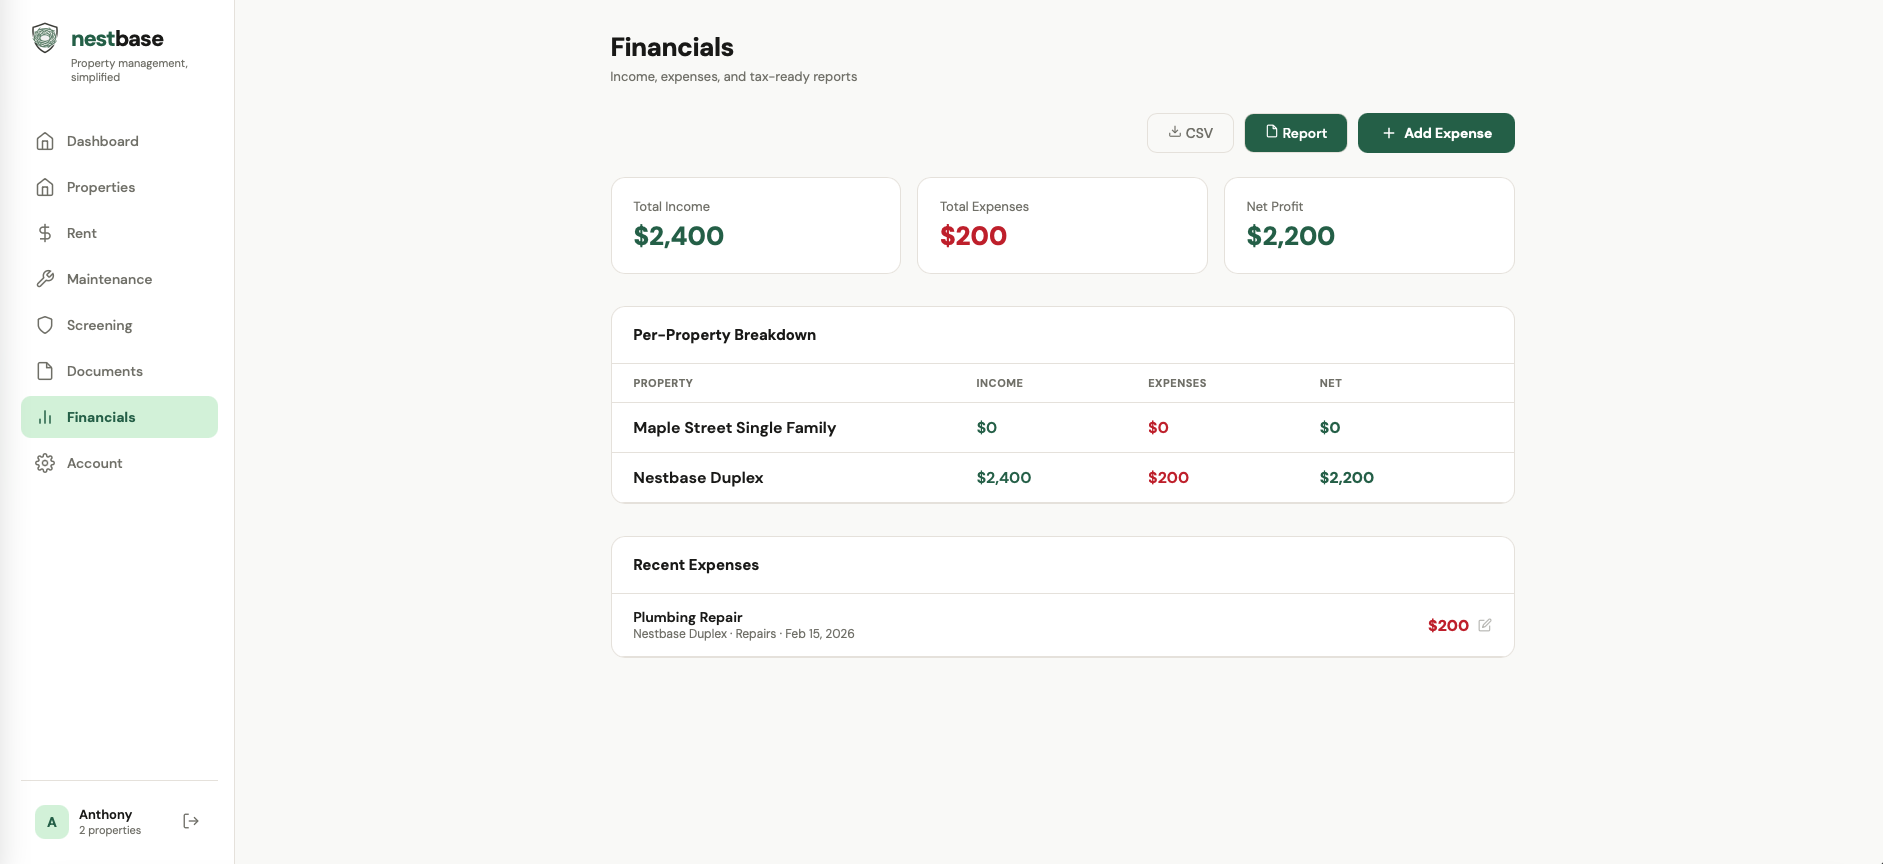The width and height of the screenshot is (1883, 864).
Task: Edit the Plumbing Repair expense via pencil icon
Action: pyautogui.click(x=1485, y=625)
